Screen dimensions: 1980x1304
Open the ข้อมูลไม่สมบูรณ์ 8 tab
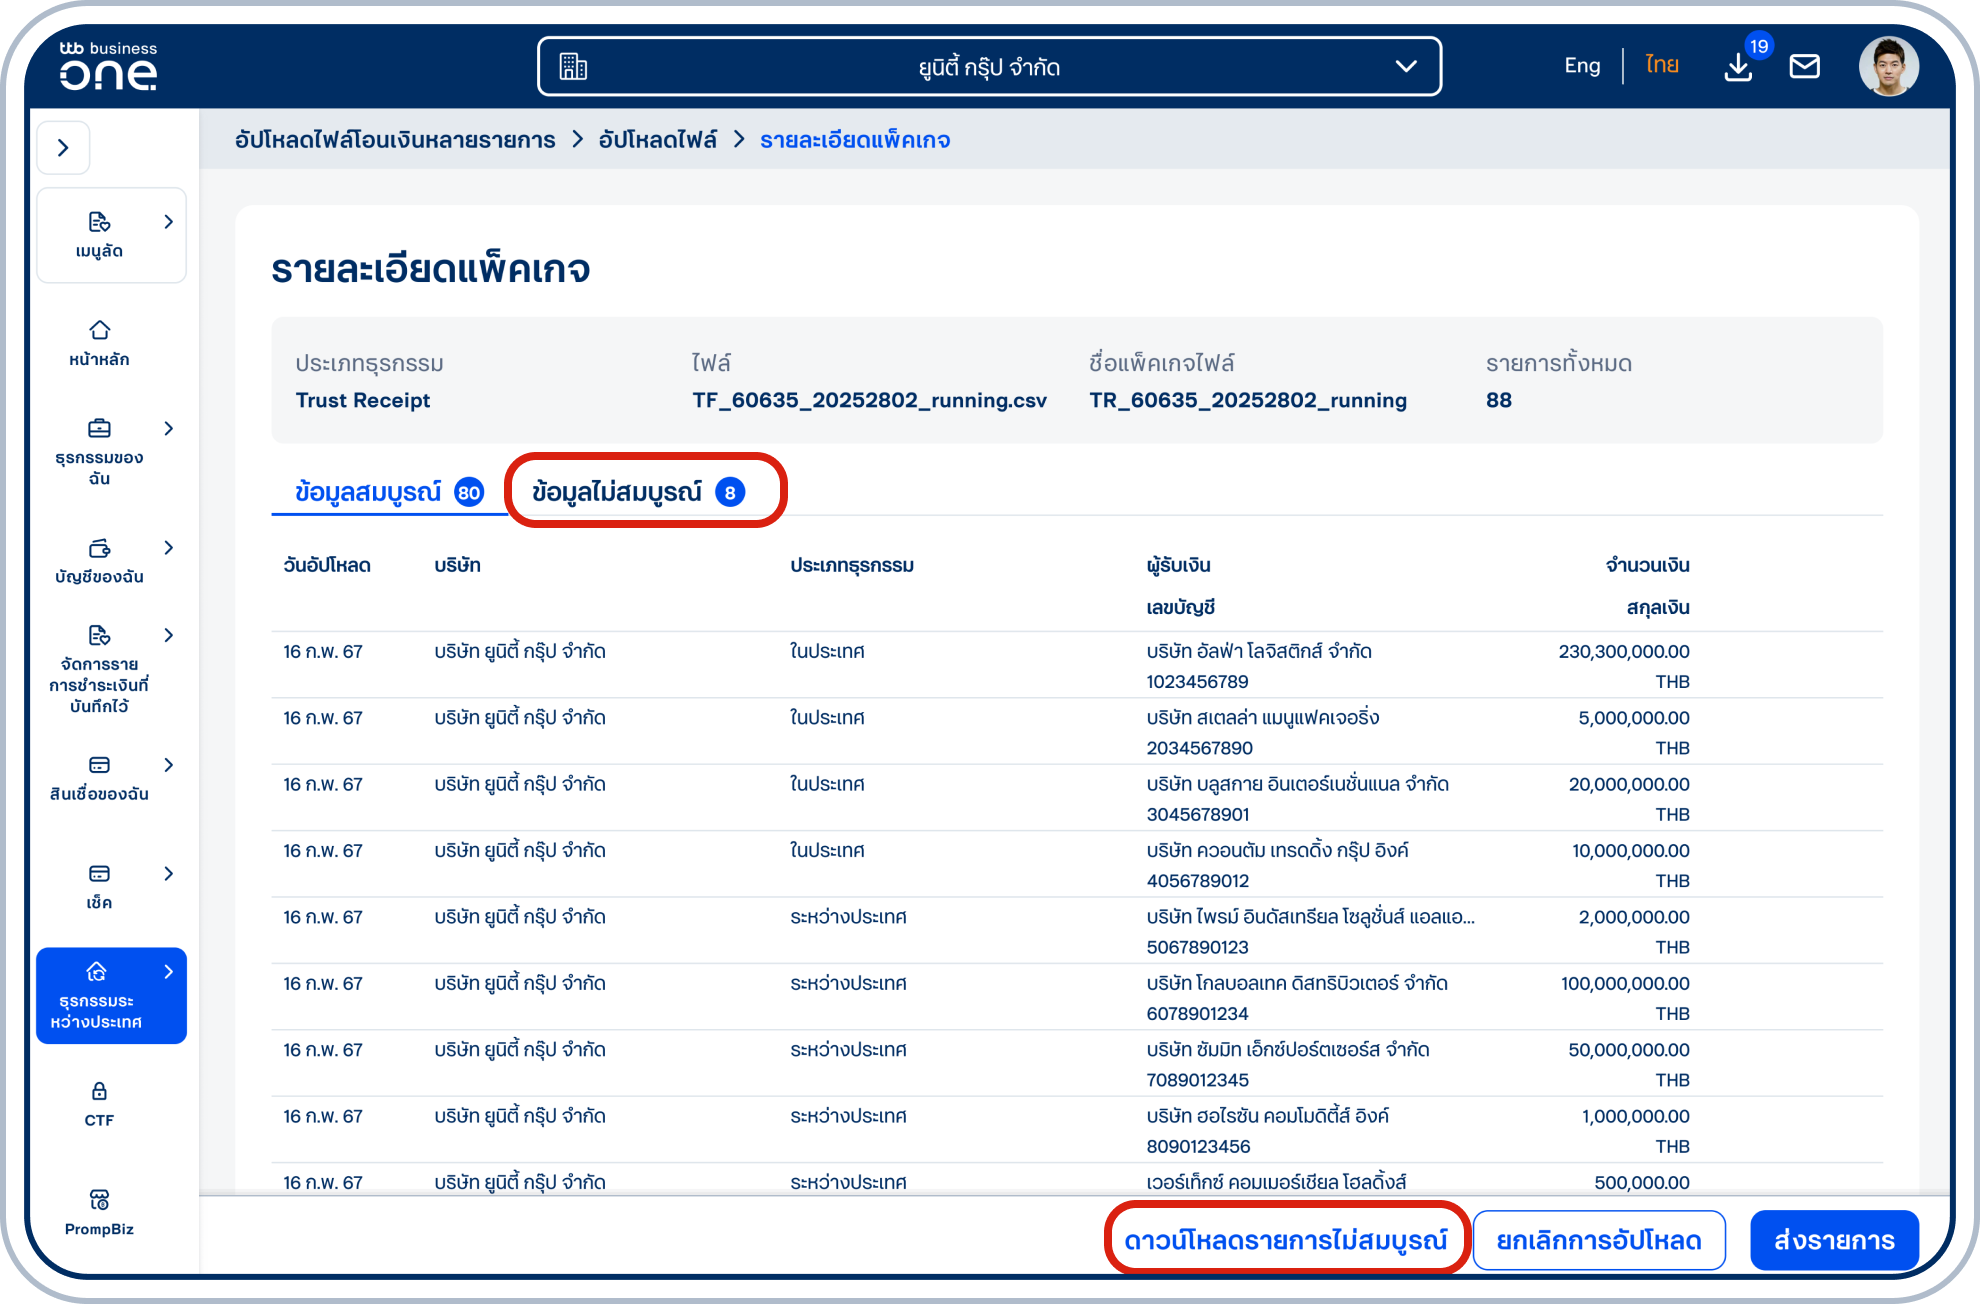(645, 491)
